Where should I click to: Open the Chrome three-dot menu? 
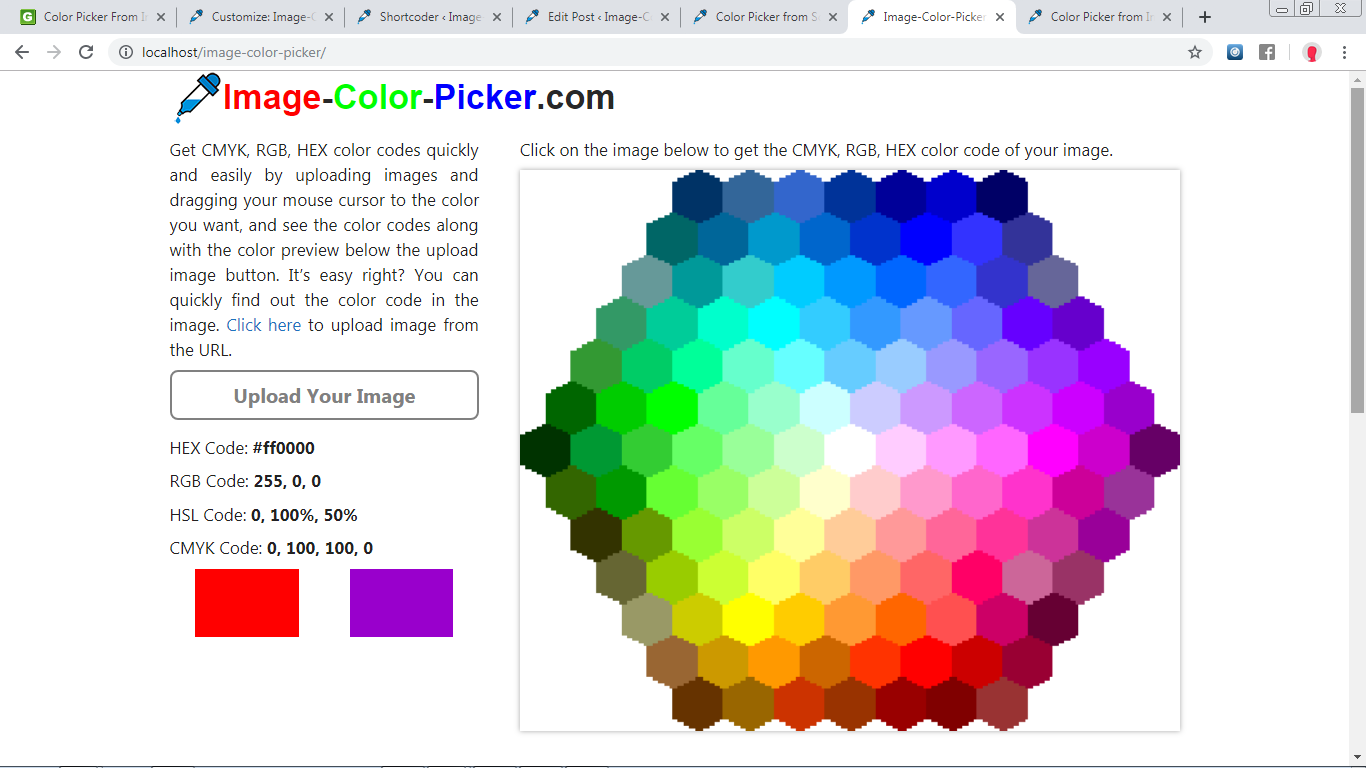(1344, 52)
